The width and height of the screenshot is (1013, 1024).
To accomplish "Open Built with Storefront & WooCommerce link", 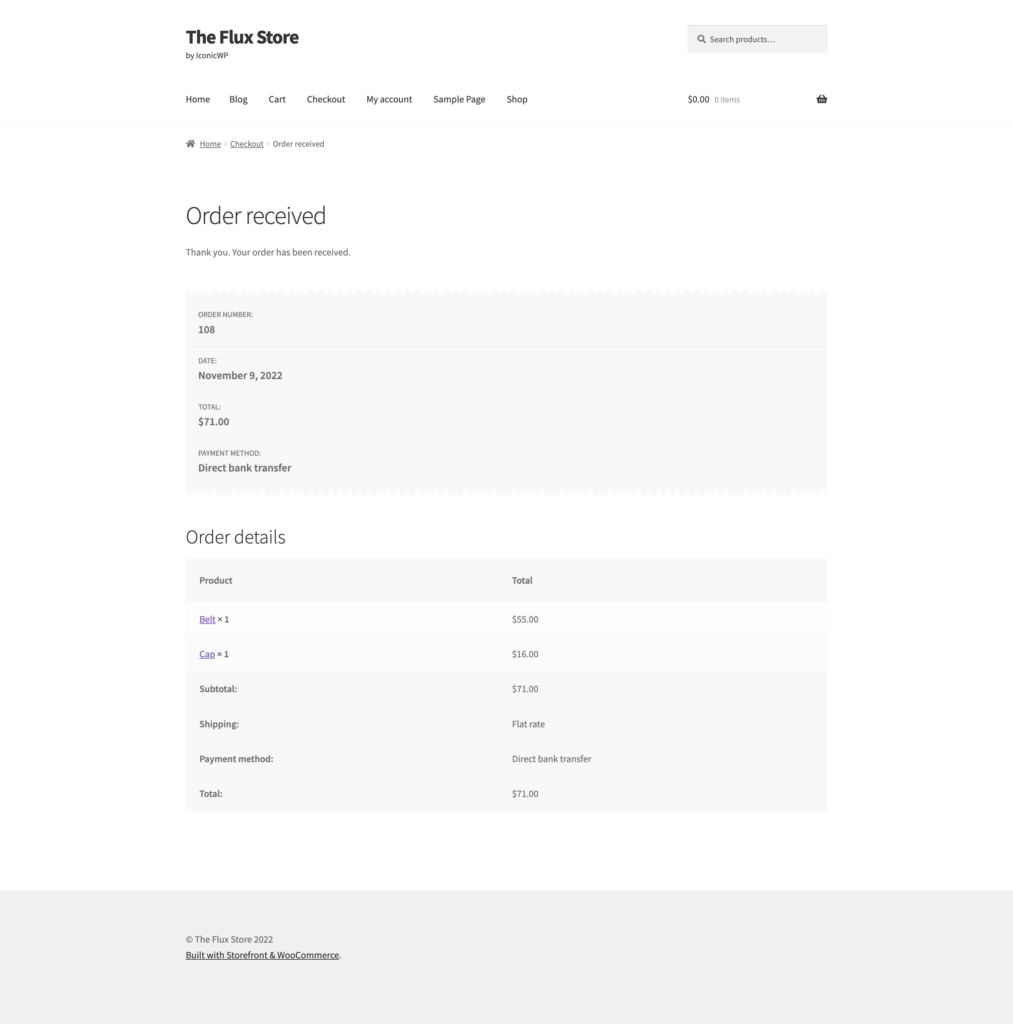I will coord(262,955).
